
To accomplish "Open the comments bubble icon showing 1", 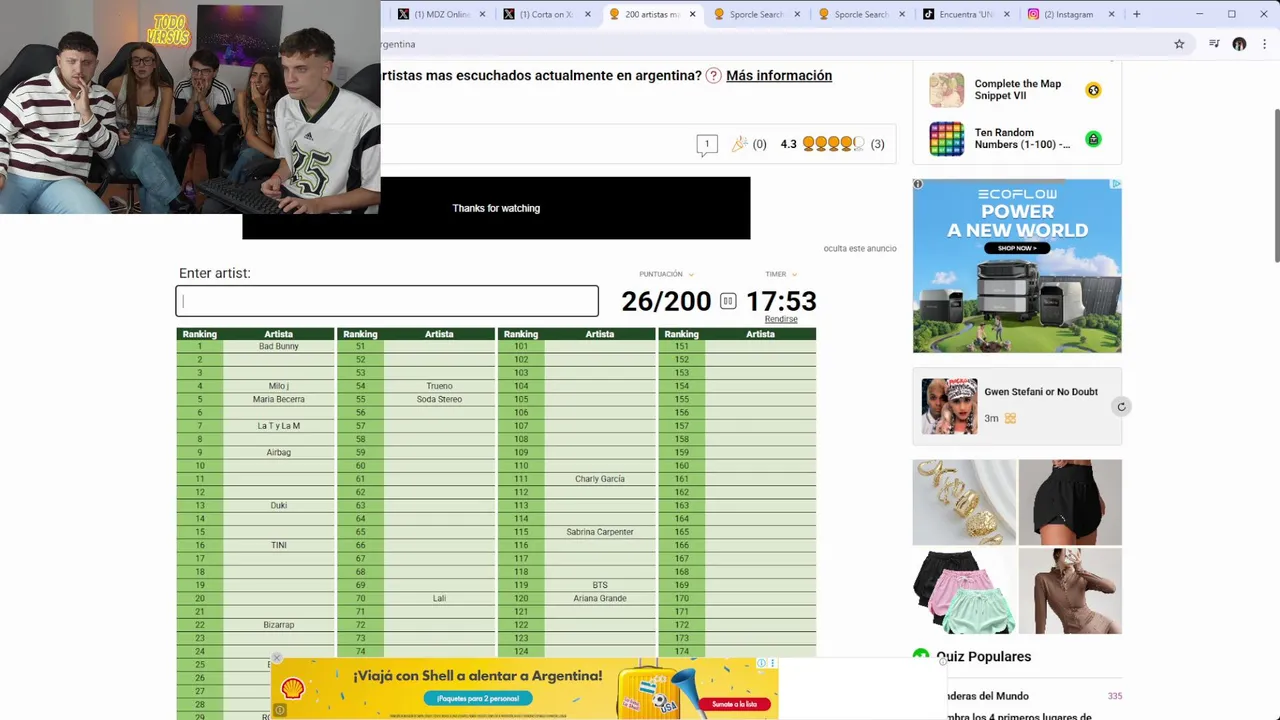I will (x=707, y=145).
